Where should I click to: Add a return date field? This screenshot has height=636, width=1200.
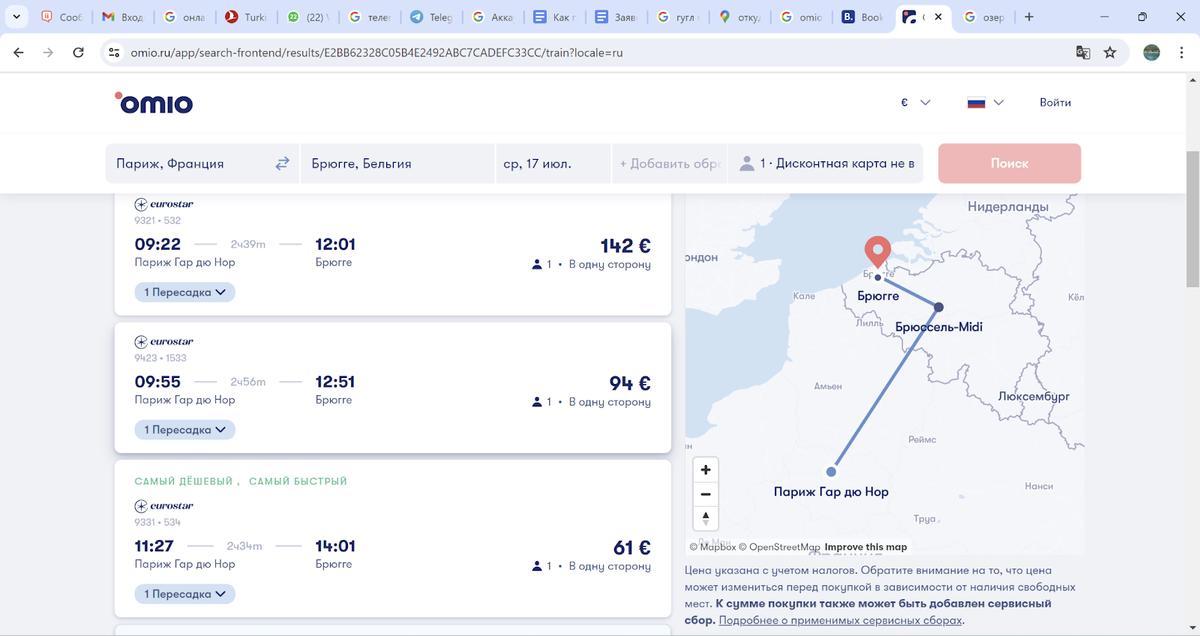coord(668,164)
